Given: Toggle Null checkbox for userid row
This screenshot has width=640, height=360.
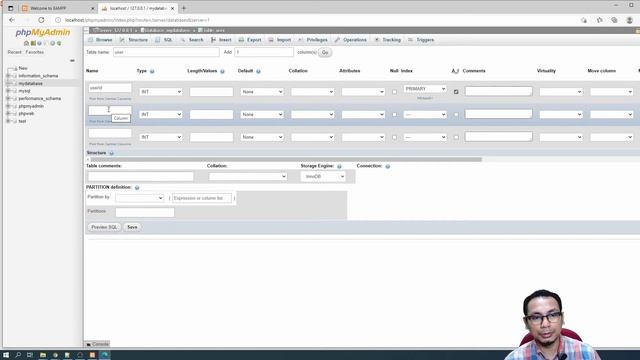Looking at the screenshot, I should [x=394, y=92].
